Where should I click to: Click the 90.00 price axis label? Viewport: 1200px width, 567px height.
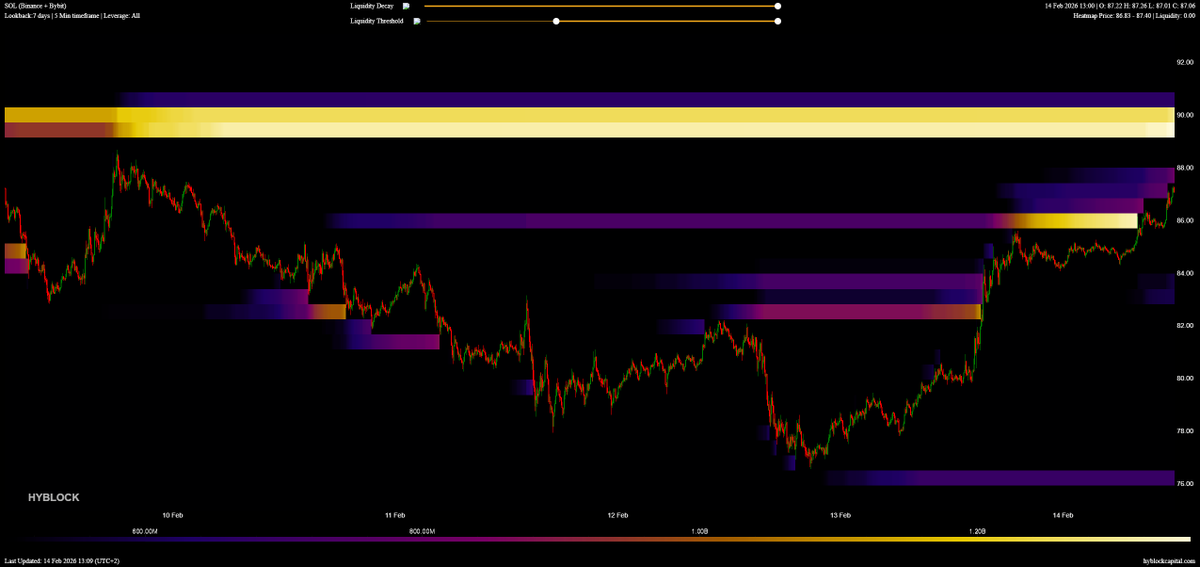tap(1187, 115)
